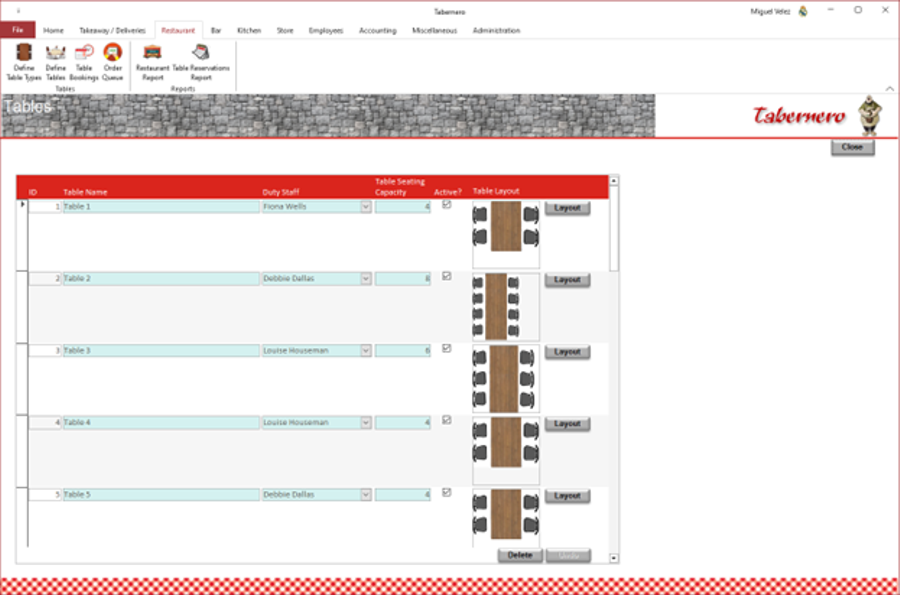Open Table Bookings
The width and height of the screenshot is (900, 595).
point(84,62)
